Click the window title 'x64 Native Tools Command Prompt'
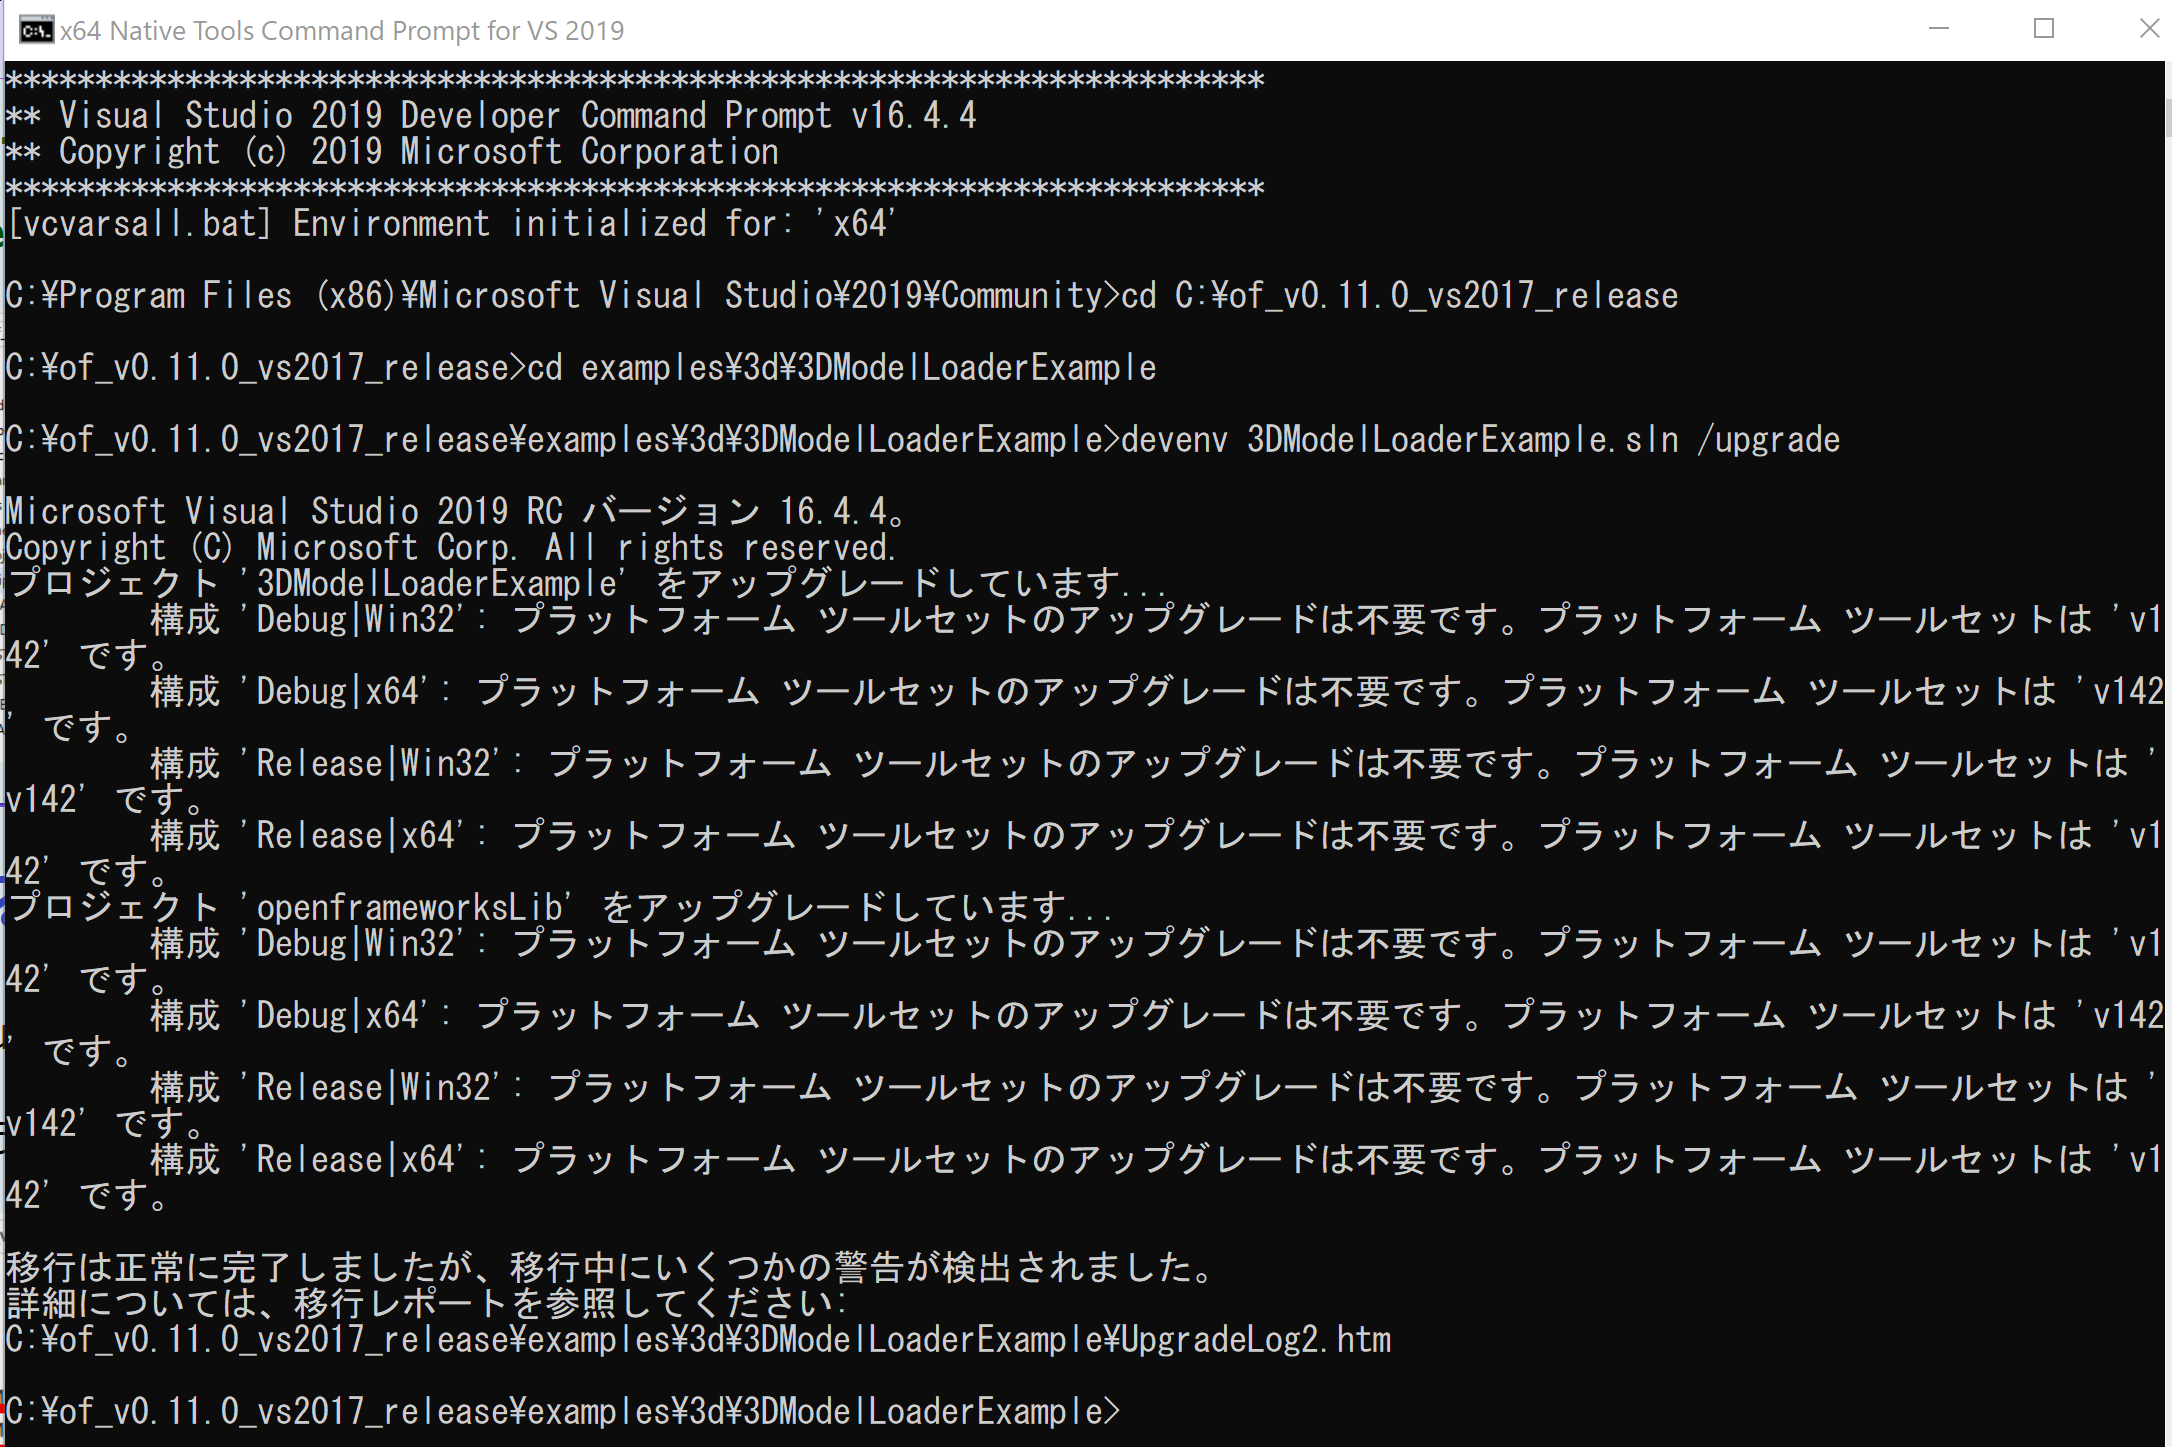Screen dimensions: 2172x1447 pyautogui.click(x=342, y=31)
